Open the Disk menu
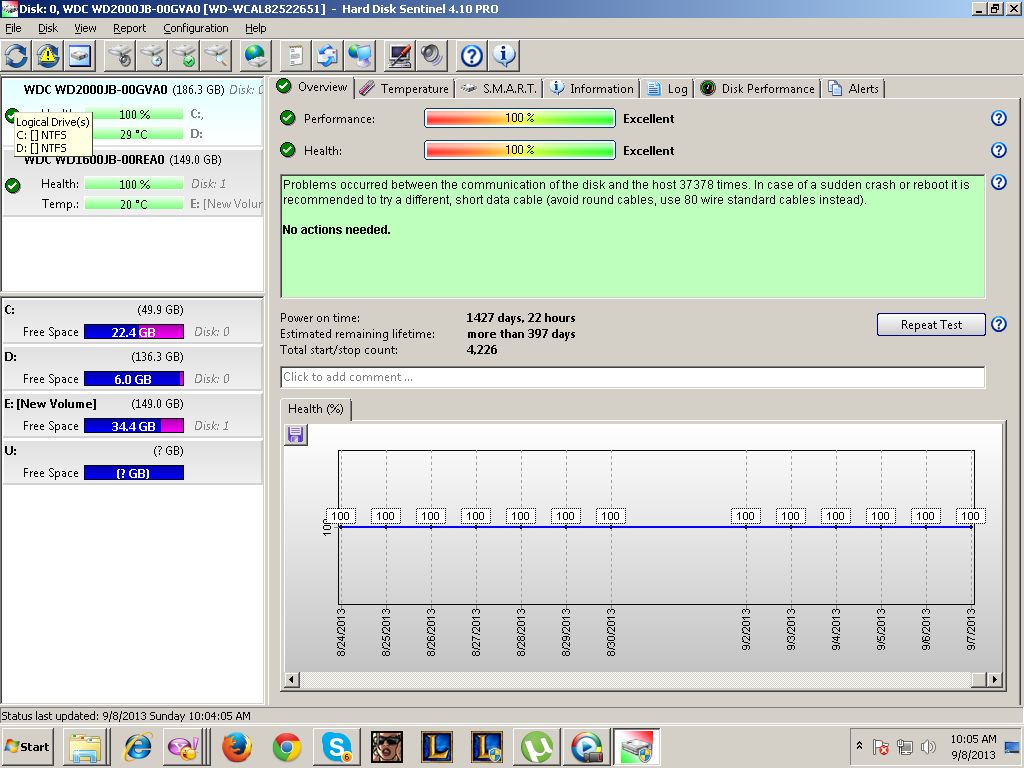 coord(48,28)
